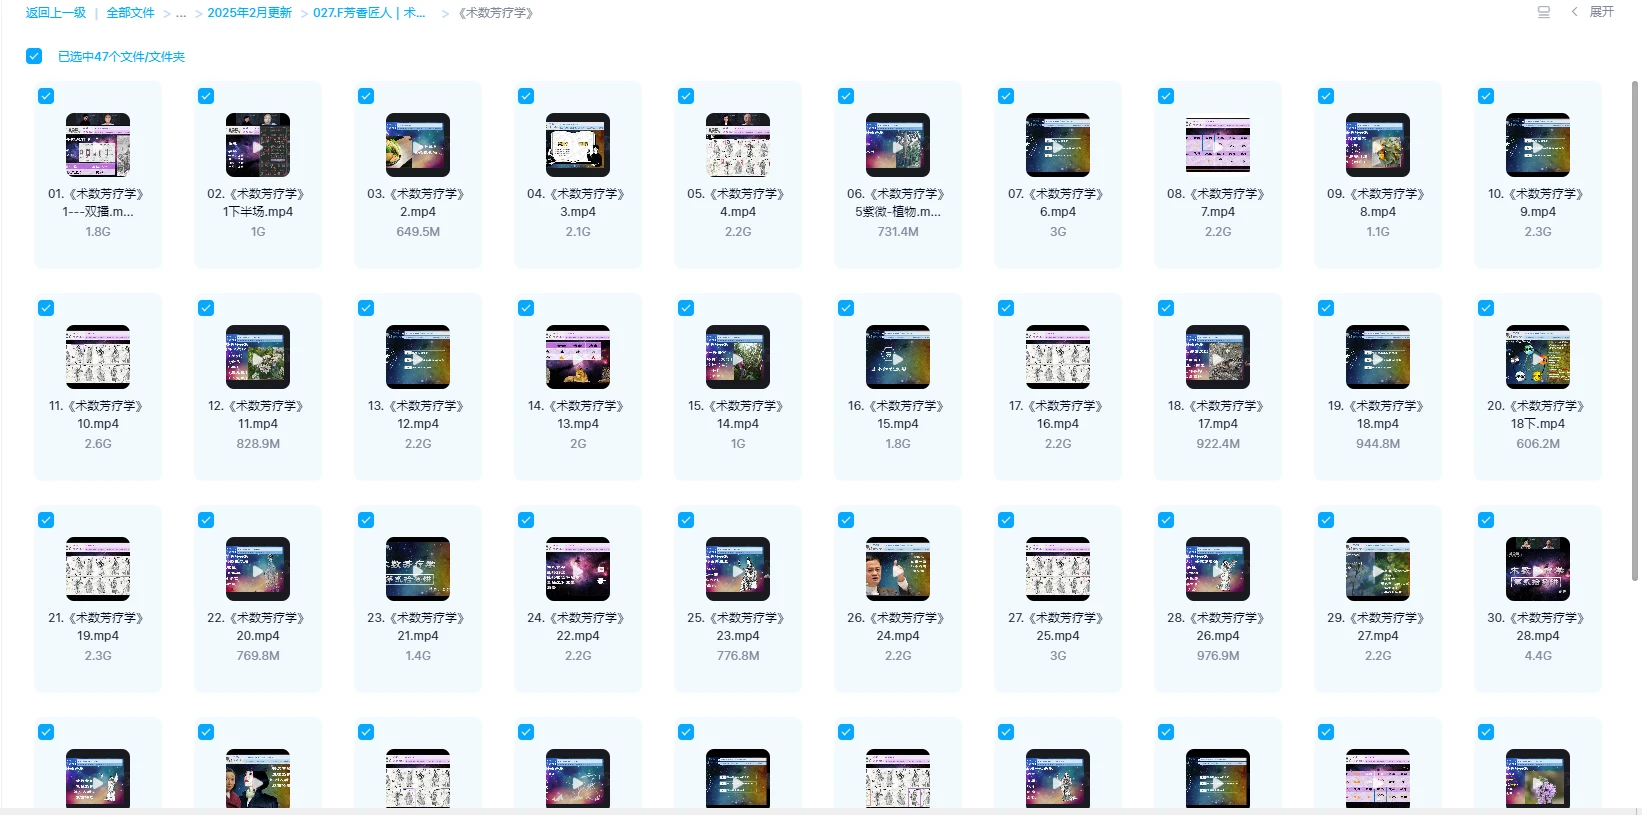Open video thumbnail of file 10 9.mp4
Image resolution: width=1642 pixels, height=815 pixels.
point(1538,145)
